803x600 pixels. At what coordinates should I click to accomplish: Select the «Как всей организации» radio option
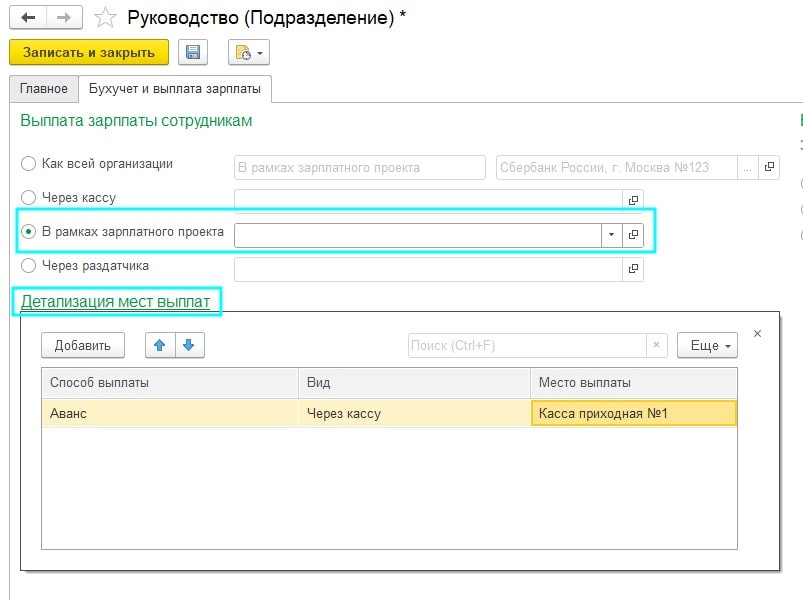pyautogui.click(x=29, y=164)
